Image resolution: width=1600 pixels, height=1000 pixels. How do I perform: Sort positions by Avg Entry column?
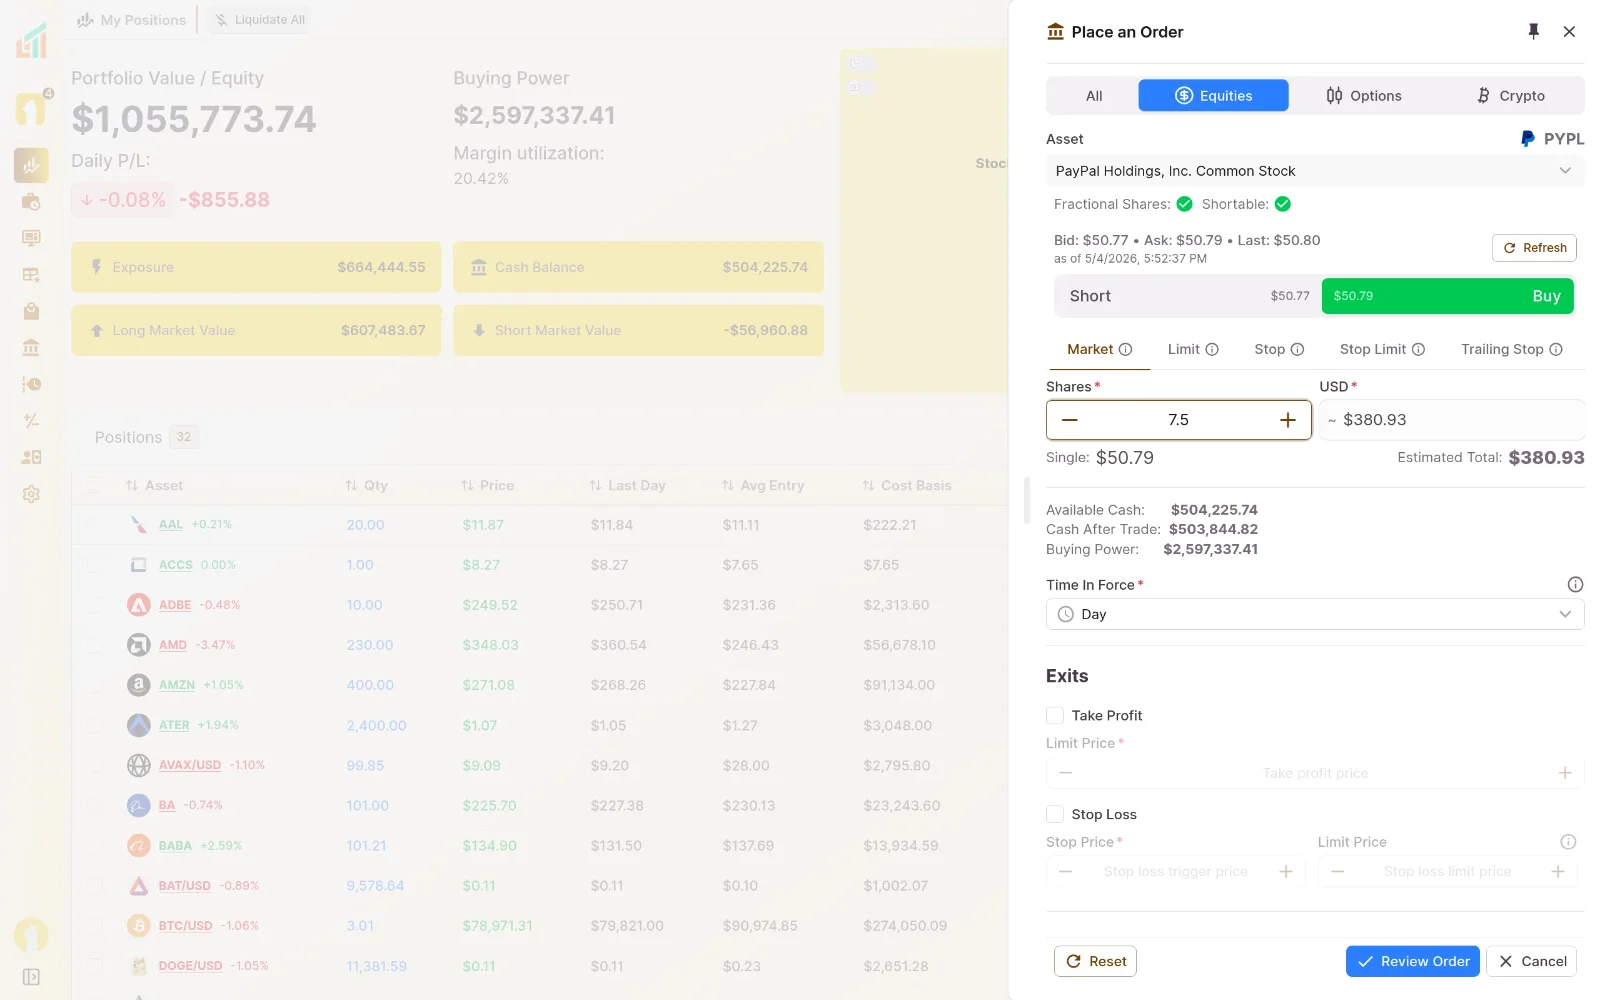[x=763, y=486]
